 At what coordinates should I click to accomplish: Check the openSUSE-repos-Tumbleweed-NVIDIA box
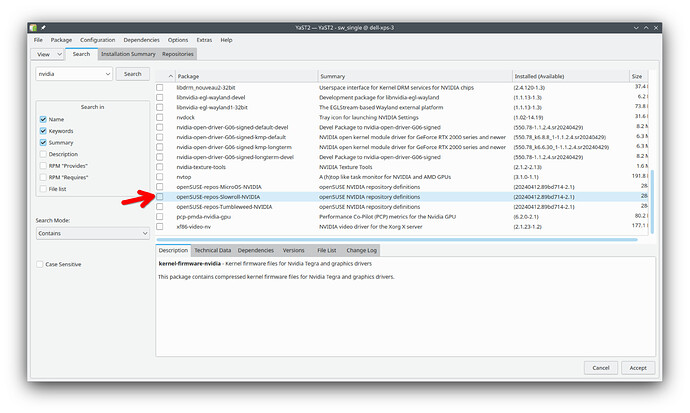pos(160,207)
